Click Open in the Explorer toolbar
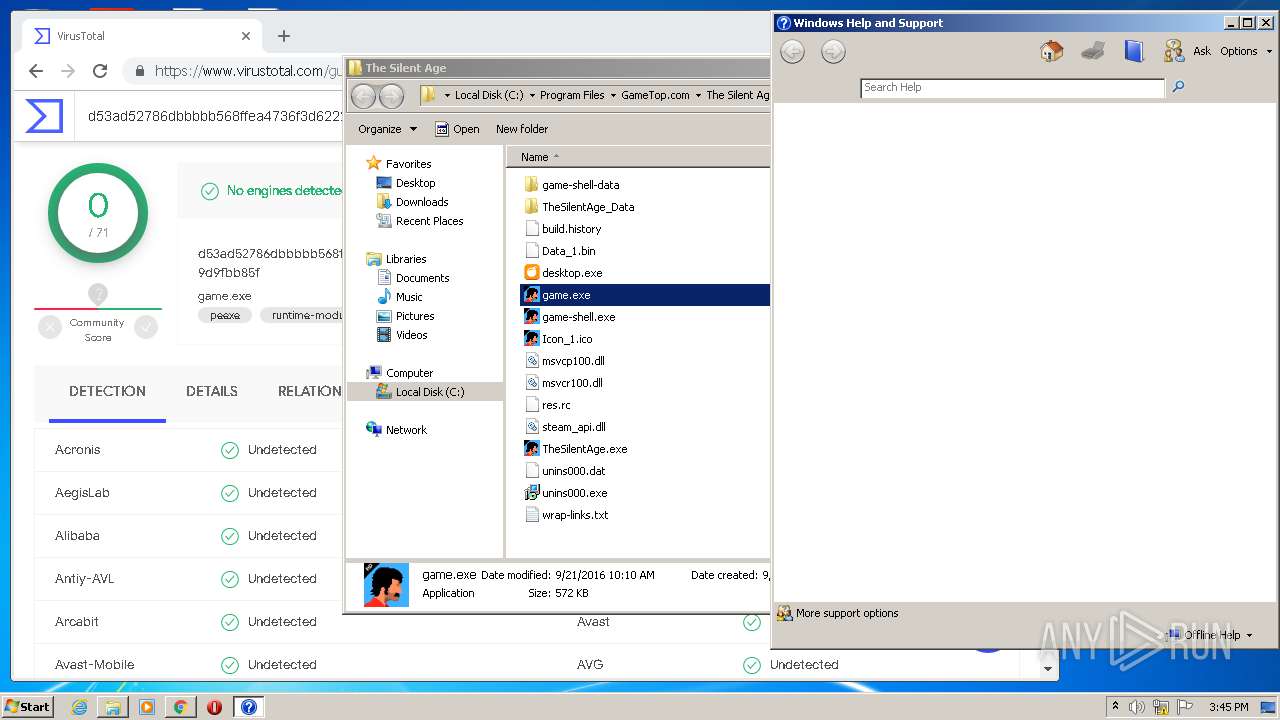1280x720 pixels. [x=457, y=129]
